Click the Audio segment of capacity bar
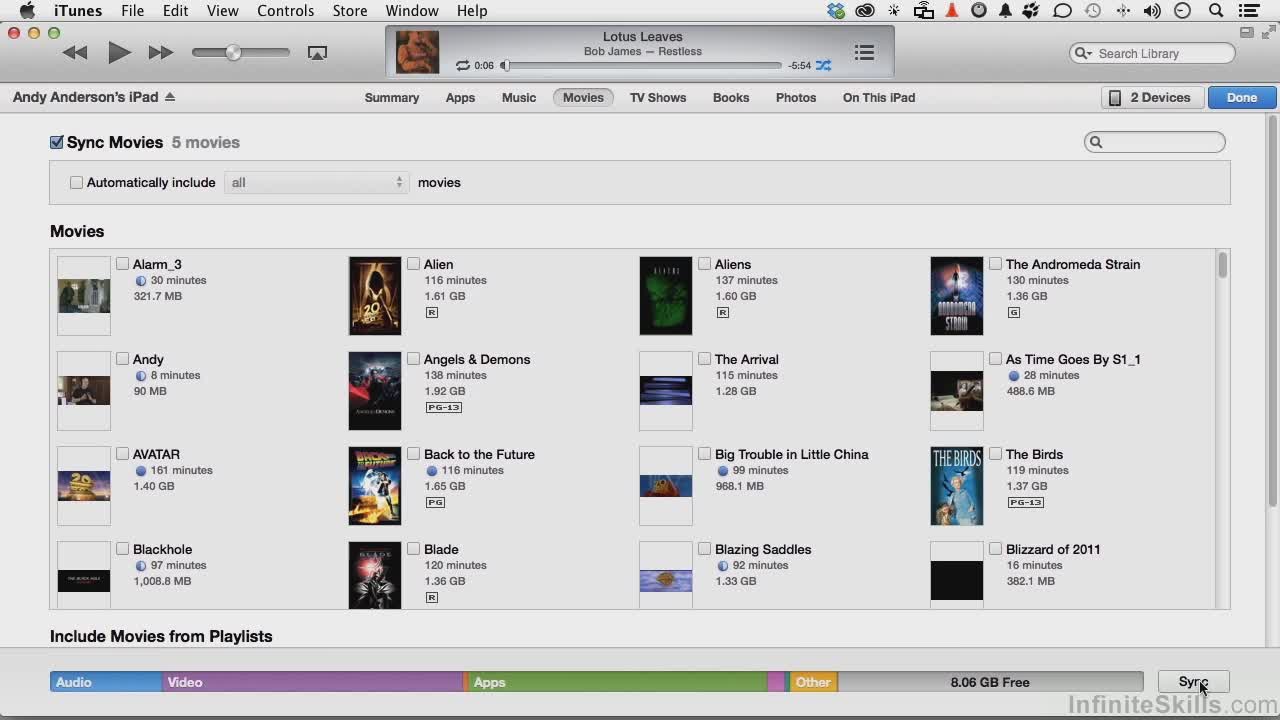Screen dimensions: 1280x720 pos(106,682)
